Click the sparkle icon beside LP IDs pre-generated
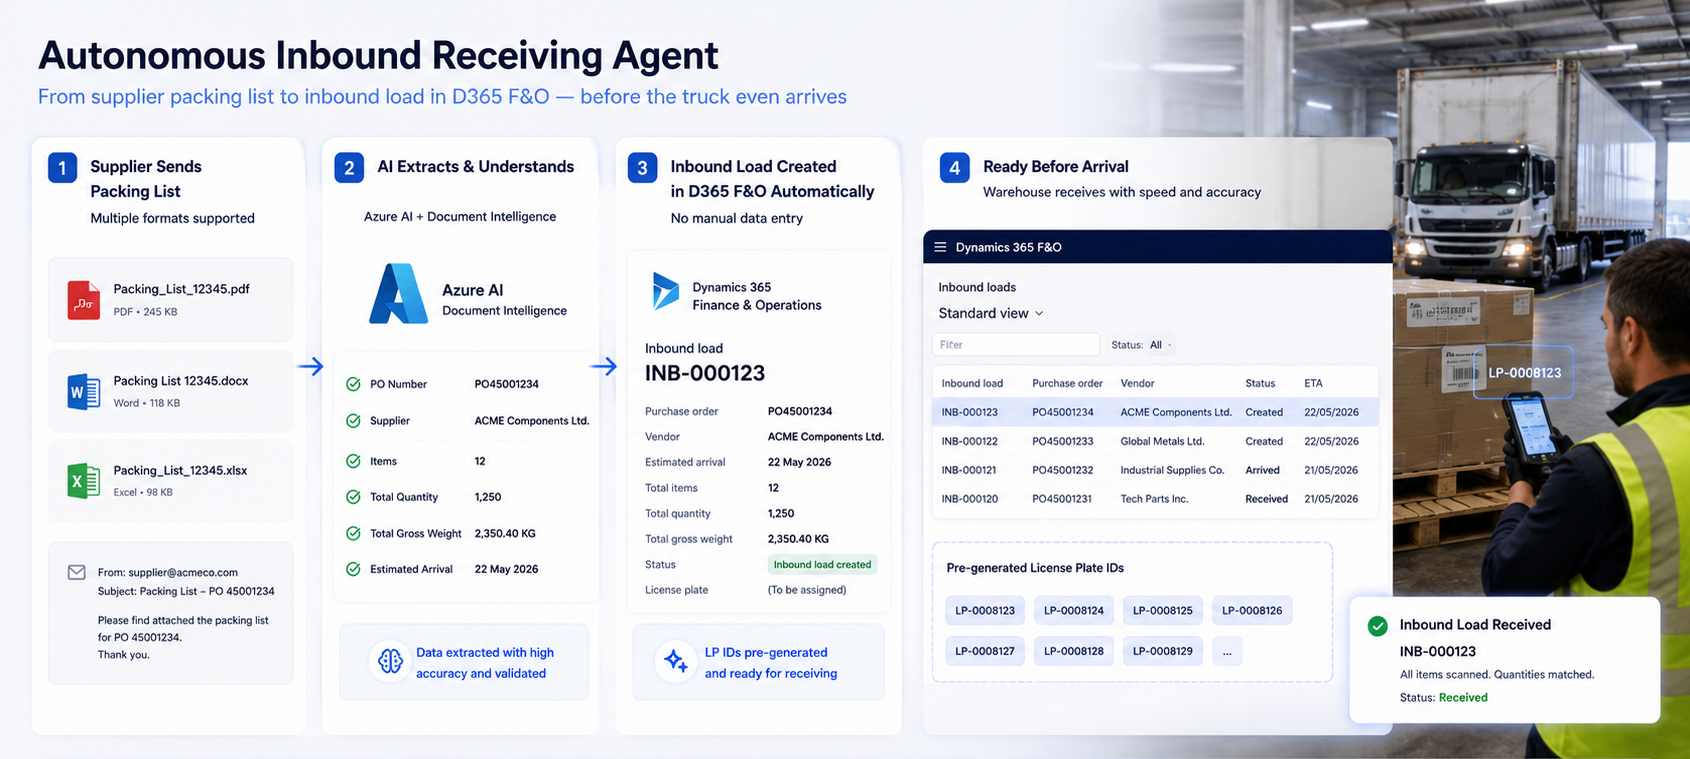Screen dimensions: 1690x759 tap(676, 661)
